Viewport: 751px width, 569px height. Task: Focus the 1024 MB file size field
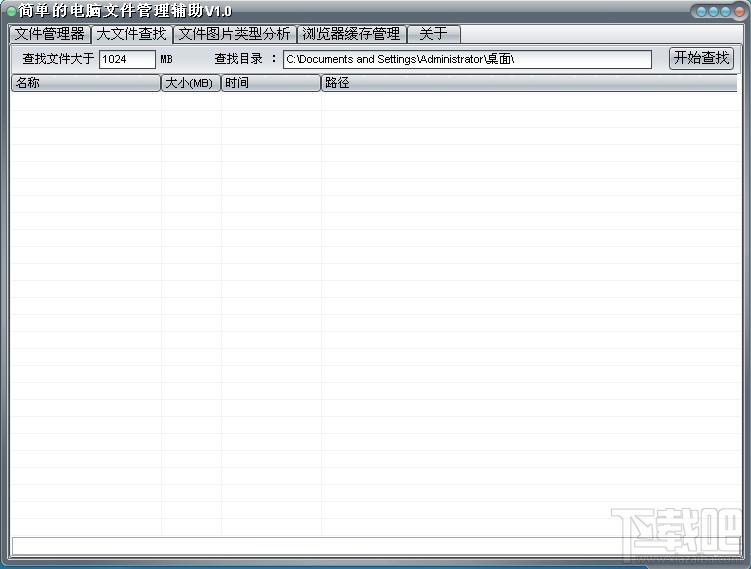pos(127,59)
